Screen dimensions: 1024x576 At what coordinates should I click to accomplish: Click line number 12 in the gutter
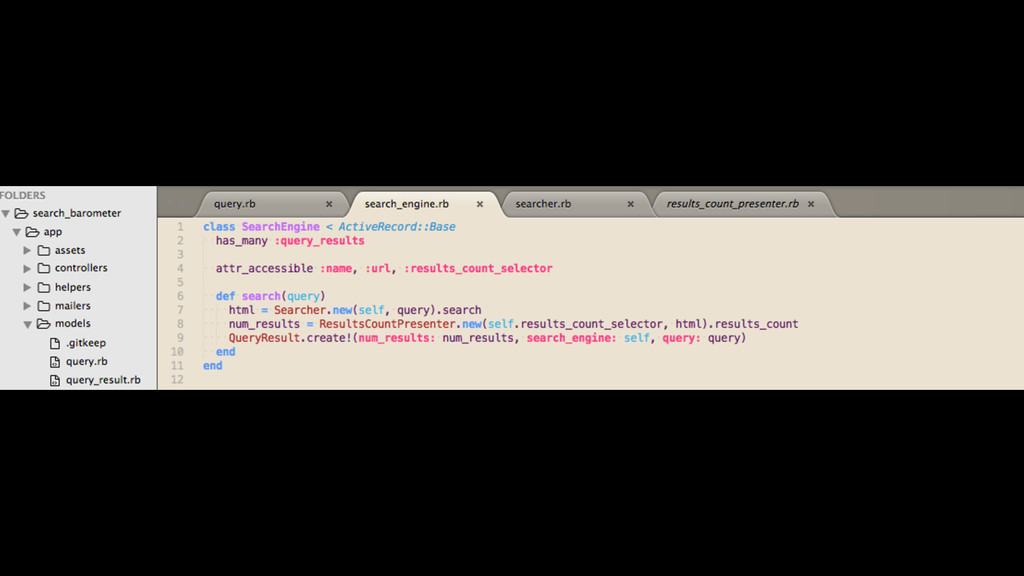pos(177,379)
